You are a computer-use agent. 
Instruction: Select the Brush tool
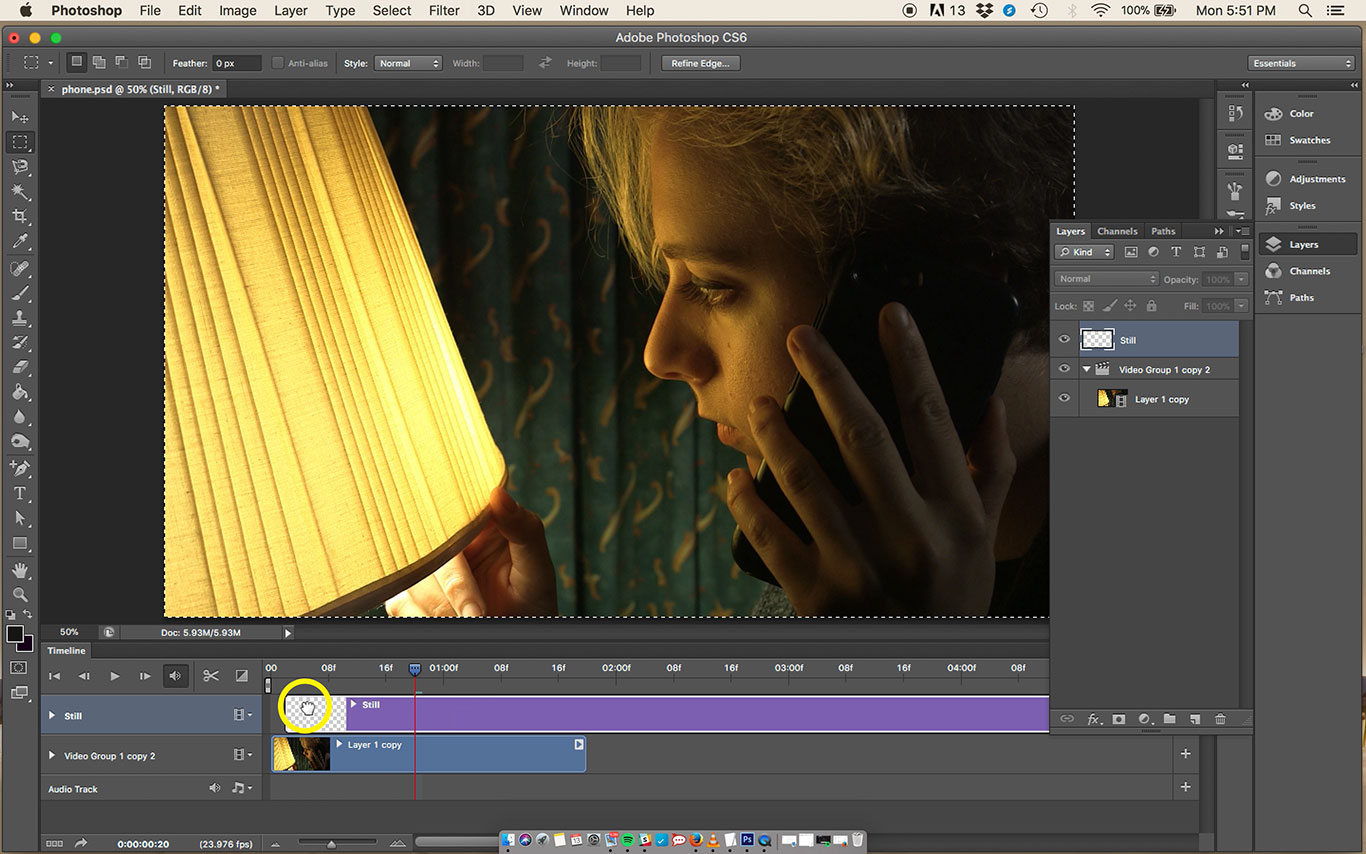pos(20,294)
